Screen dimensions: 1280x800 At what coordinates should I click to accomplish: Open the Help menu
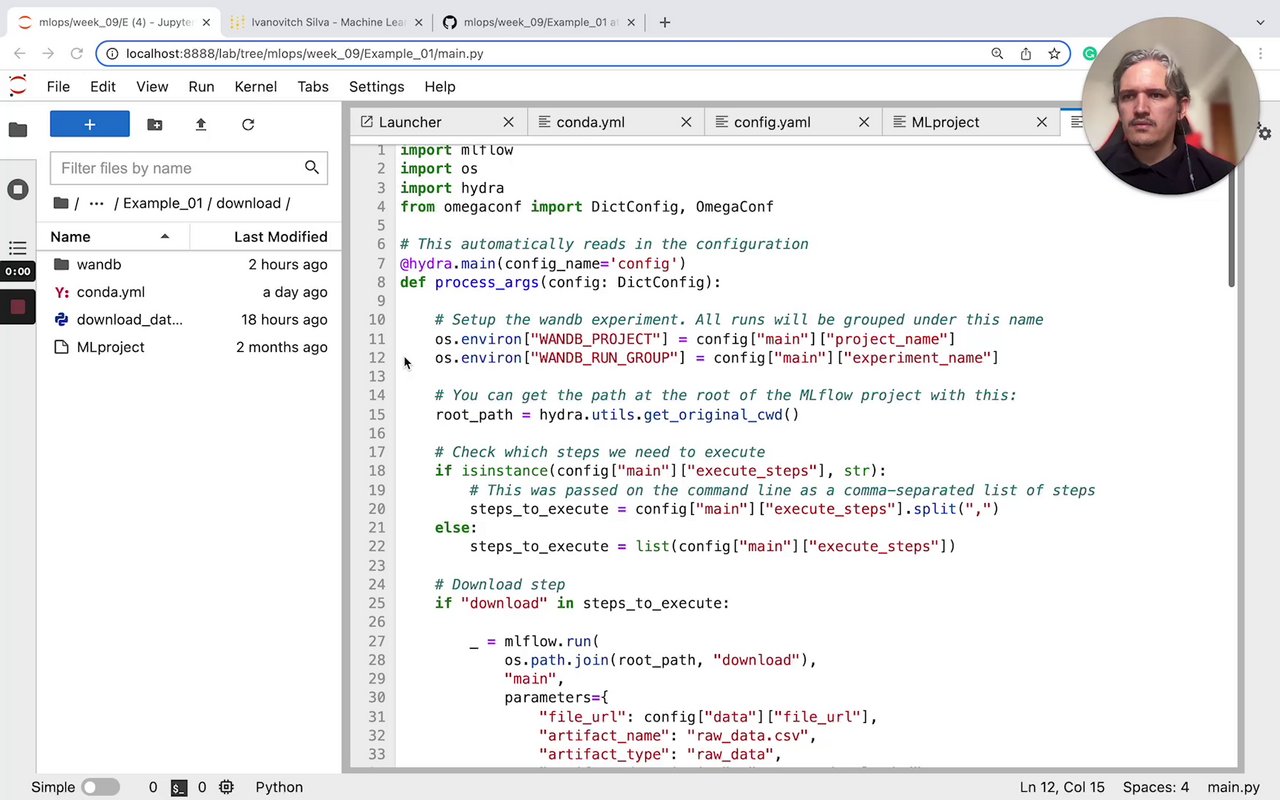click(x=440, y=87)
